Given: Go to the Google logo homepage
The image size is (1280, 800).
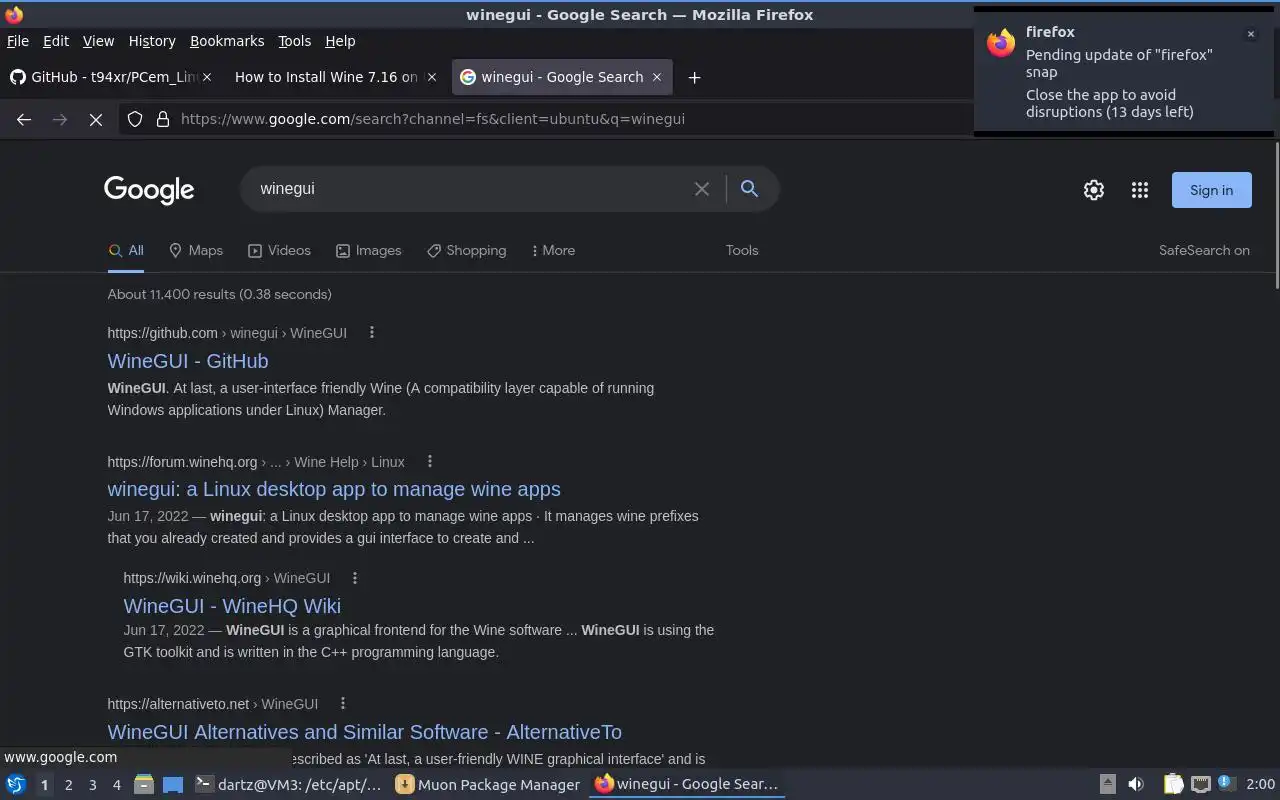Looking at the screenshot, I should pyautogui.click(x=149, y=189).
